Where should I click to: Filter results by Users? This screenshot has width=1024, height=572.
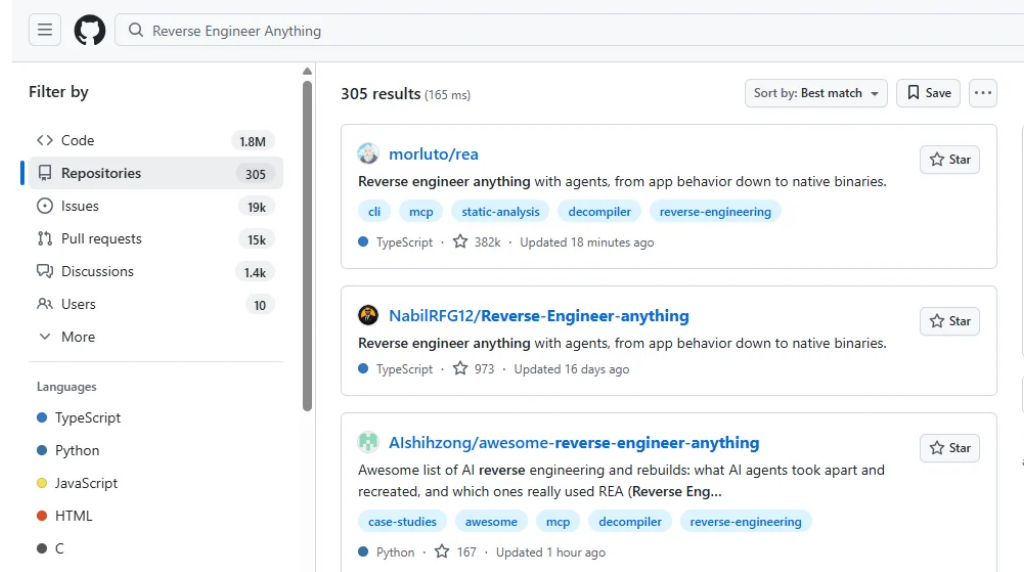[155, 304]
